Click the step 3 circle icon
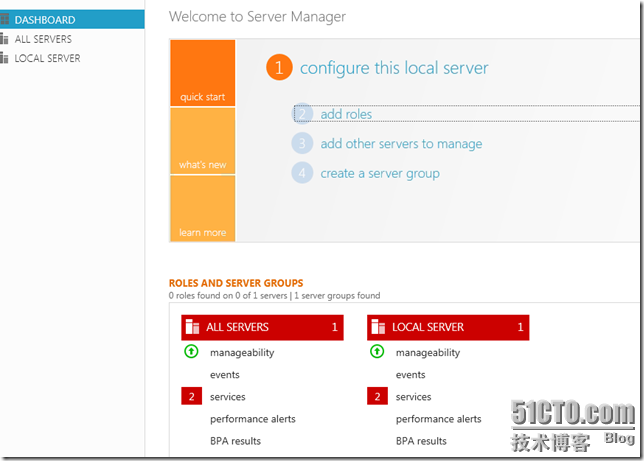Screen dimensions: 644x461 click(302, 143)
